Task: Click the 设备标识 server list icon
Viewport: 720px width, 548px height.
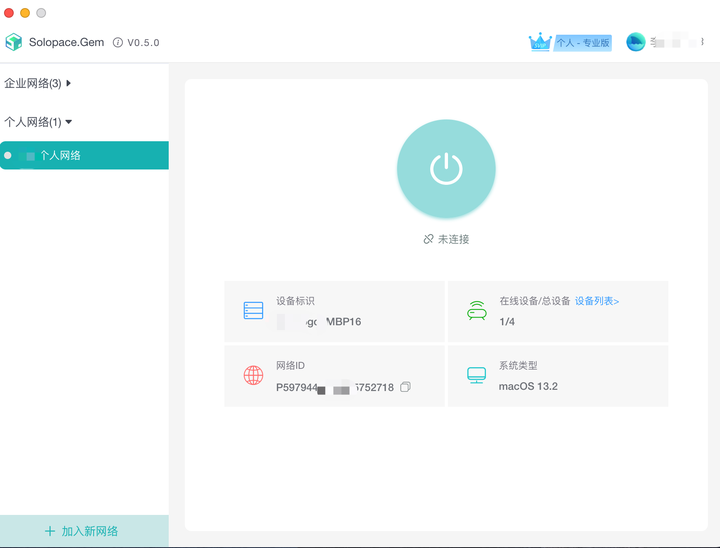Action: 253,311
